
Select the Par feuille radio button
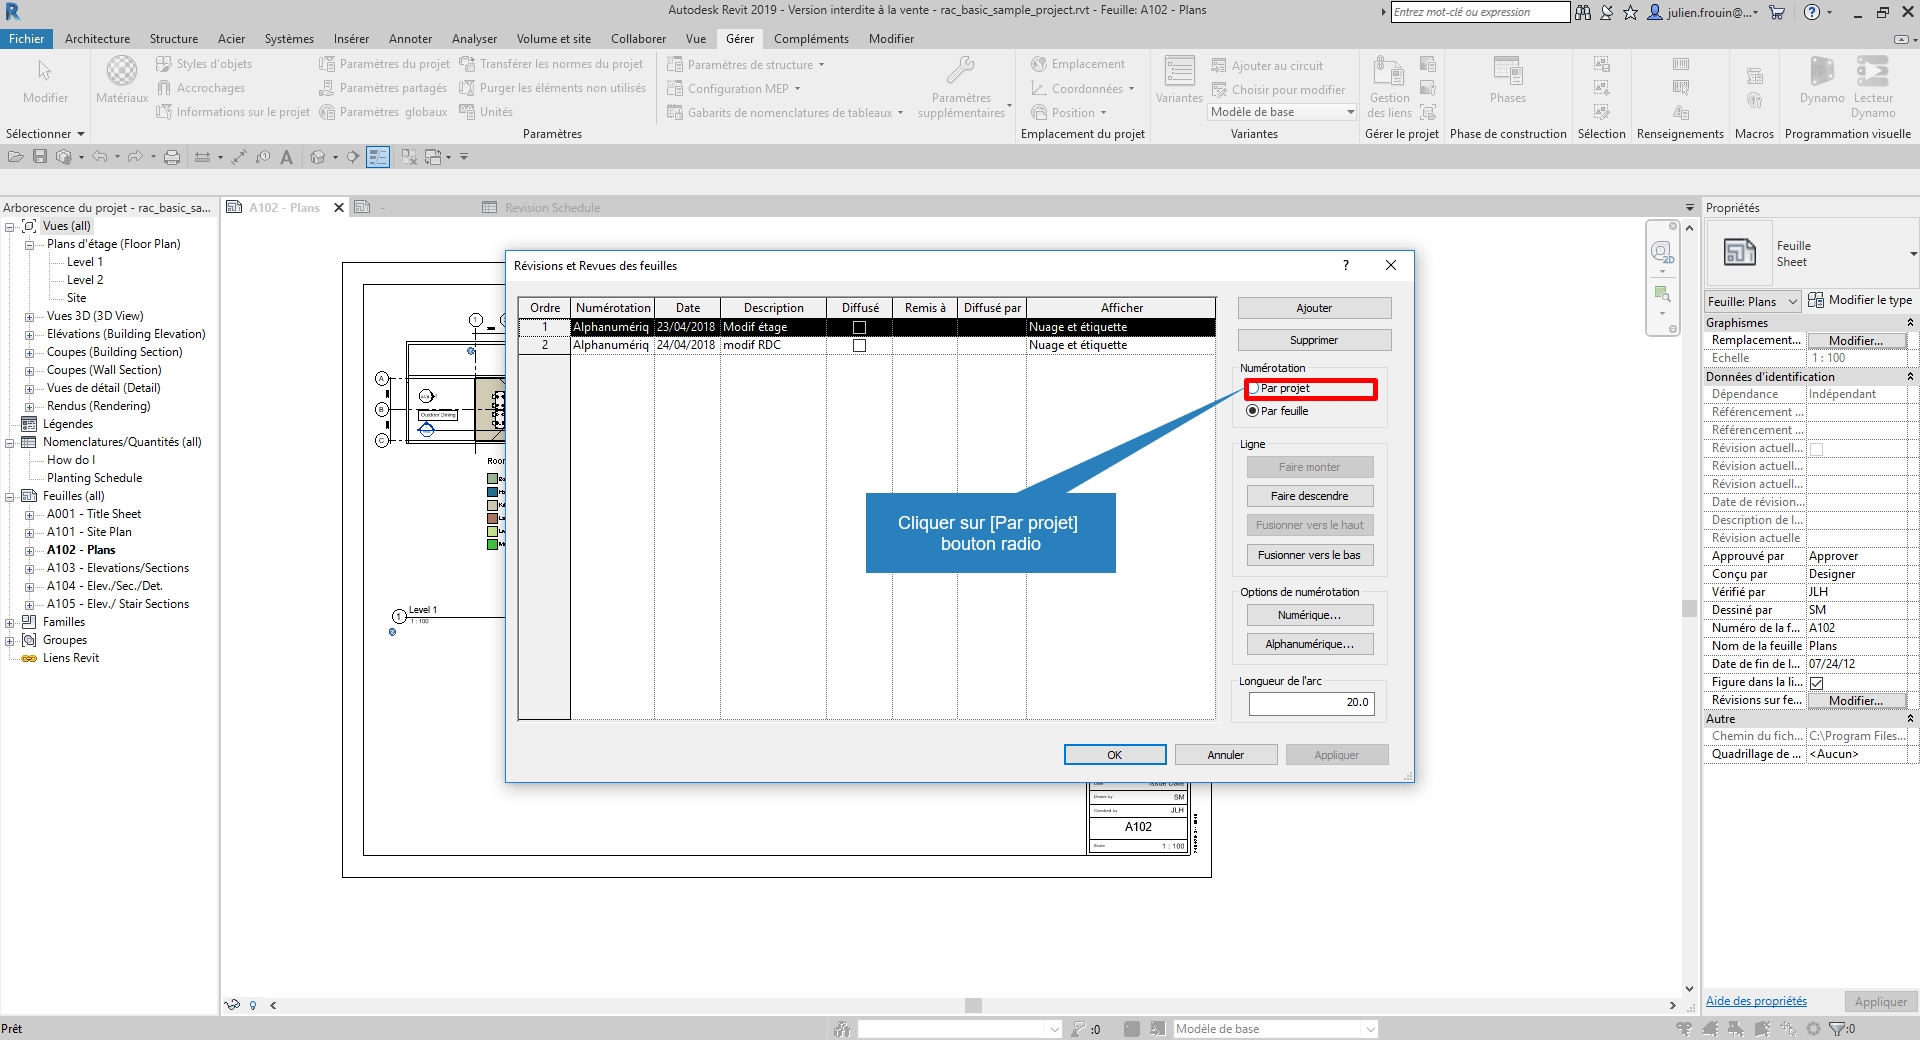click(1253, 411)
